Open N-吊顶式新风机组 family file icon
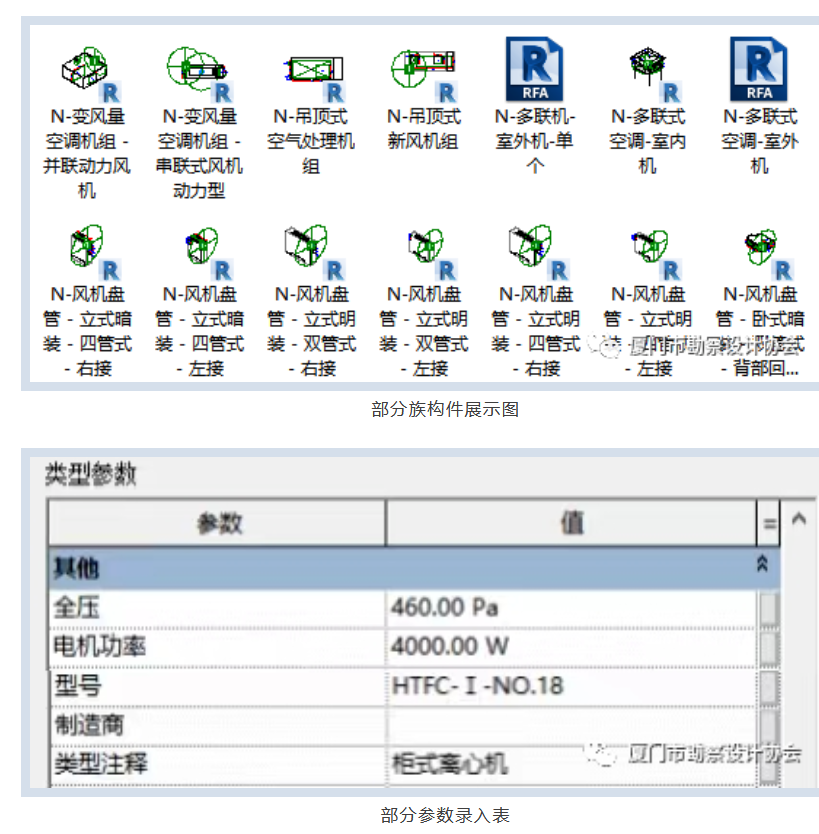 pyautogui.click(x=425, y=74)
